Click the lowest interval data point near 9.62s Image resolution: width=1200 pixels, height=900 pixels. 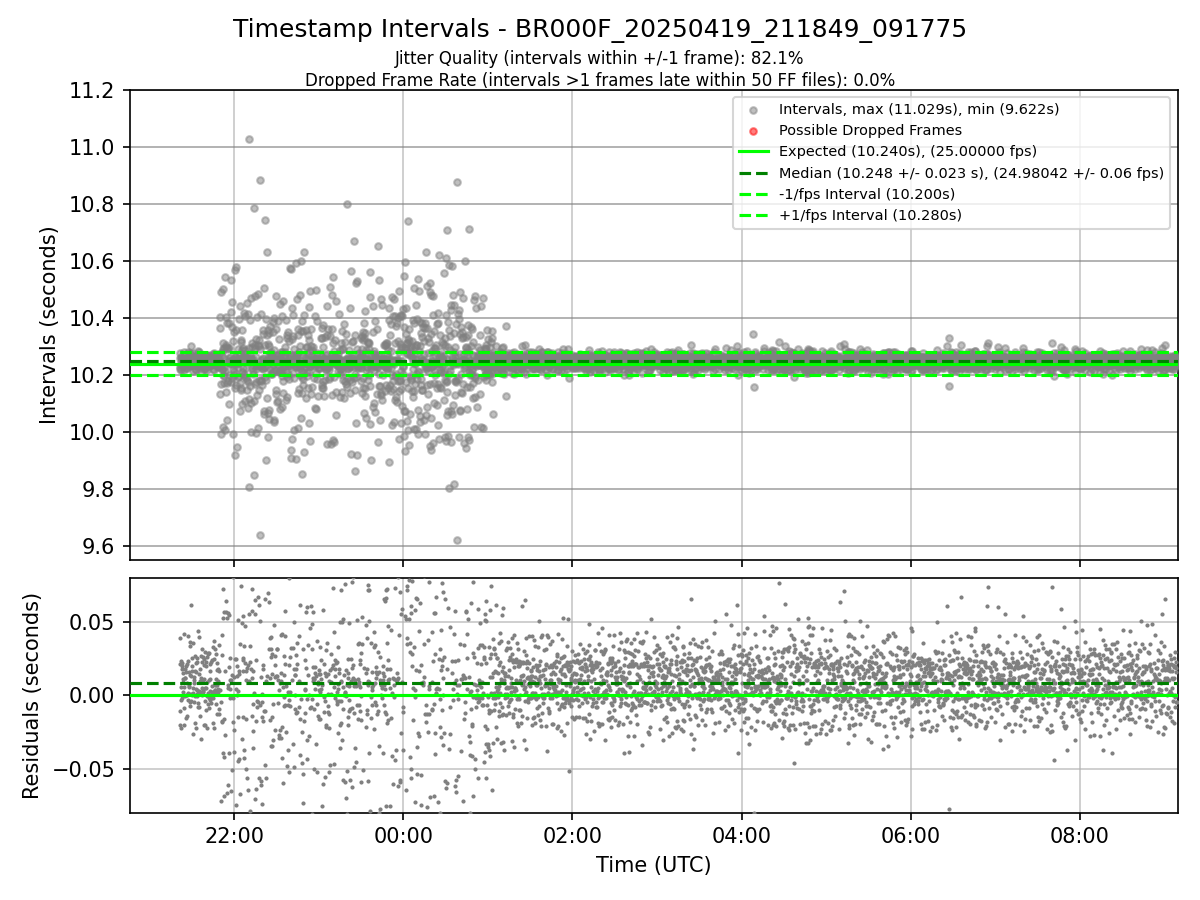coord(457,540)
